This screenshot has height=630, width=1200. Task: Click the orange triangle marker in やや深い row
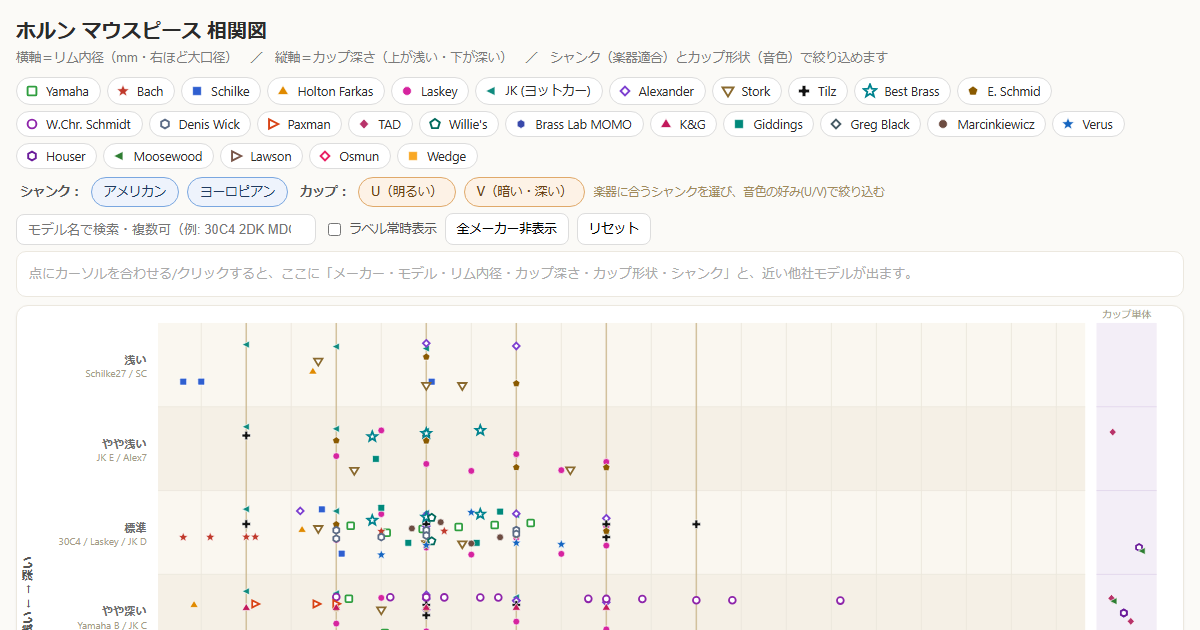(193, 604)
